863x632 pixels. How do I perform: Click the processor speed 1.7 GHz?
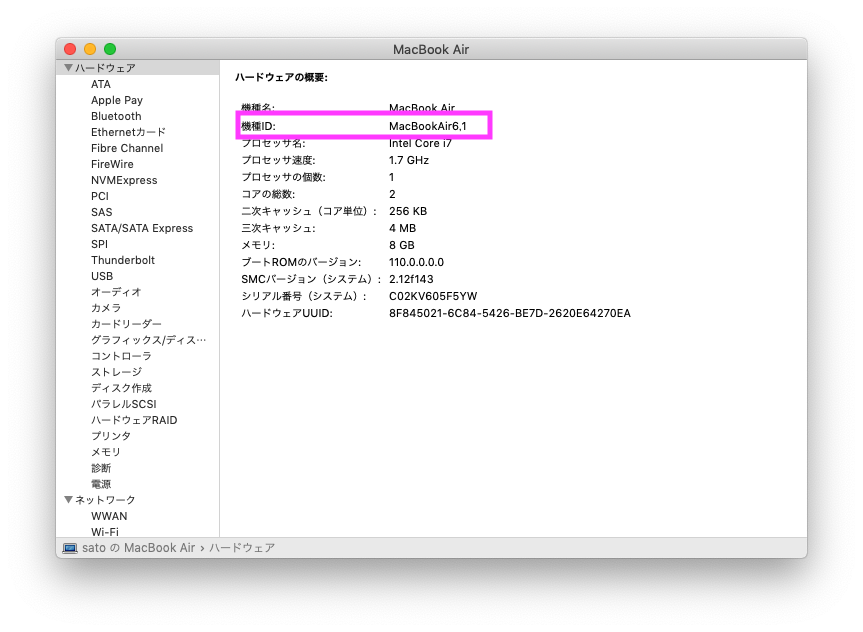coord(409,160)
